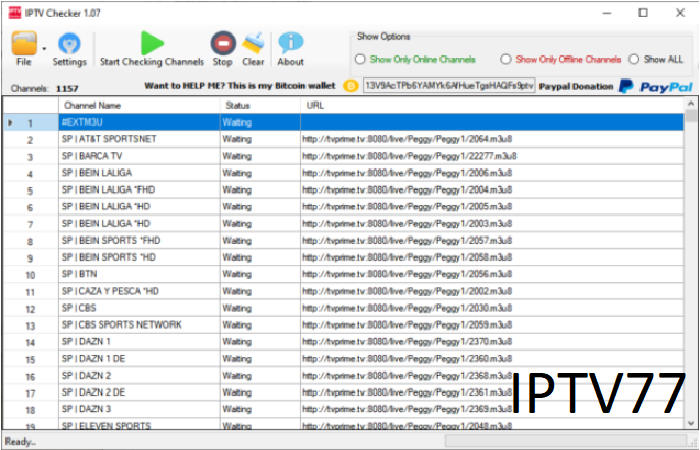700x450 pixels.
Task: Select SP | CAZA Y PESCA *HD channel
Action: coord(139,291)
